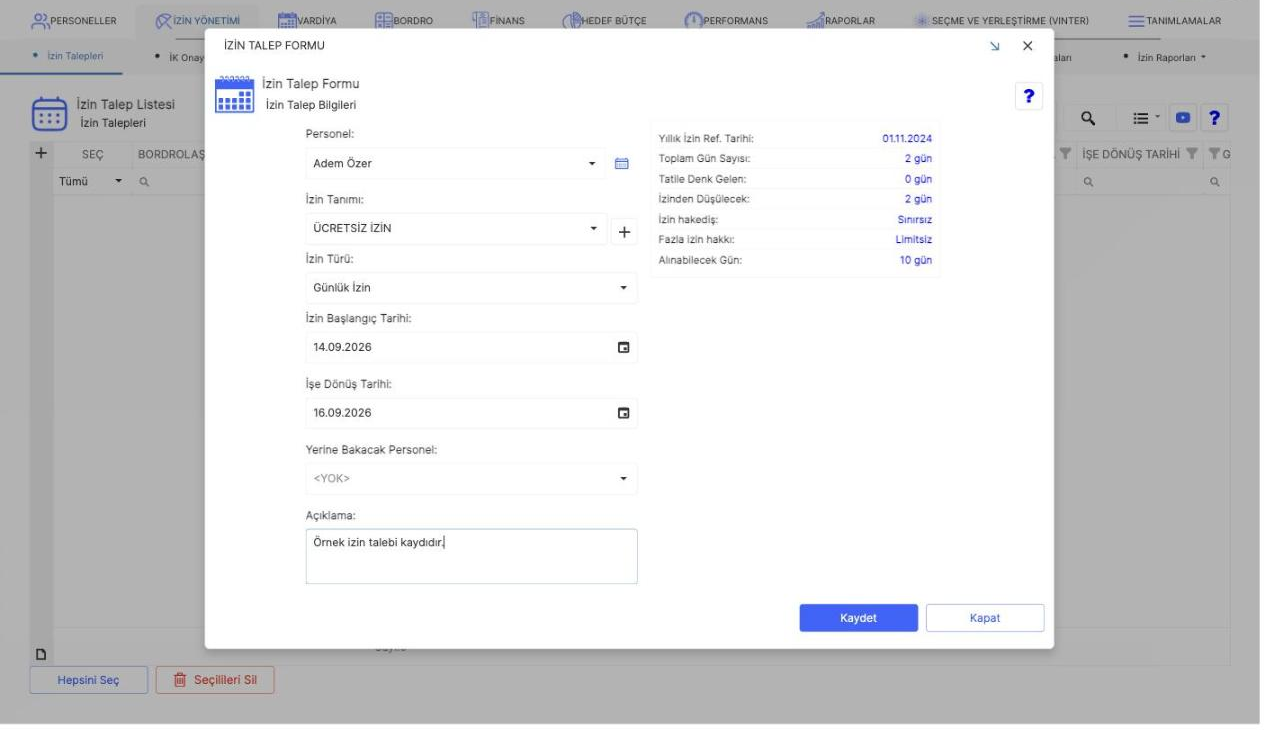Open the PERFORMANS menu
This screenshot has height=735, width=1270.
coord(725,20)
